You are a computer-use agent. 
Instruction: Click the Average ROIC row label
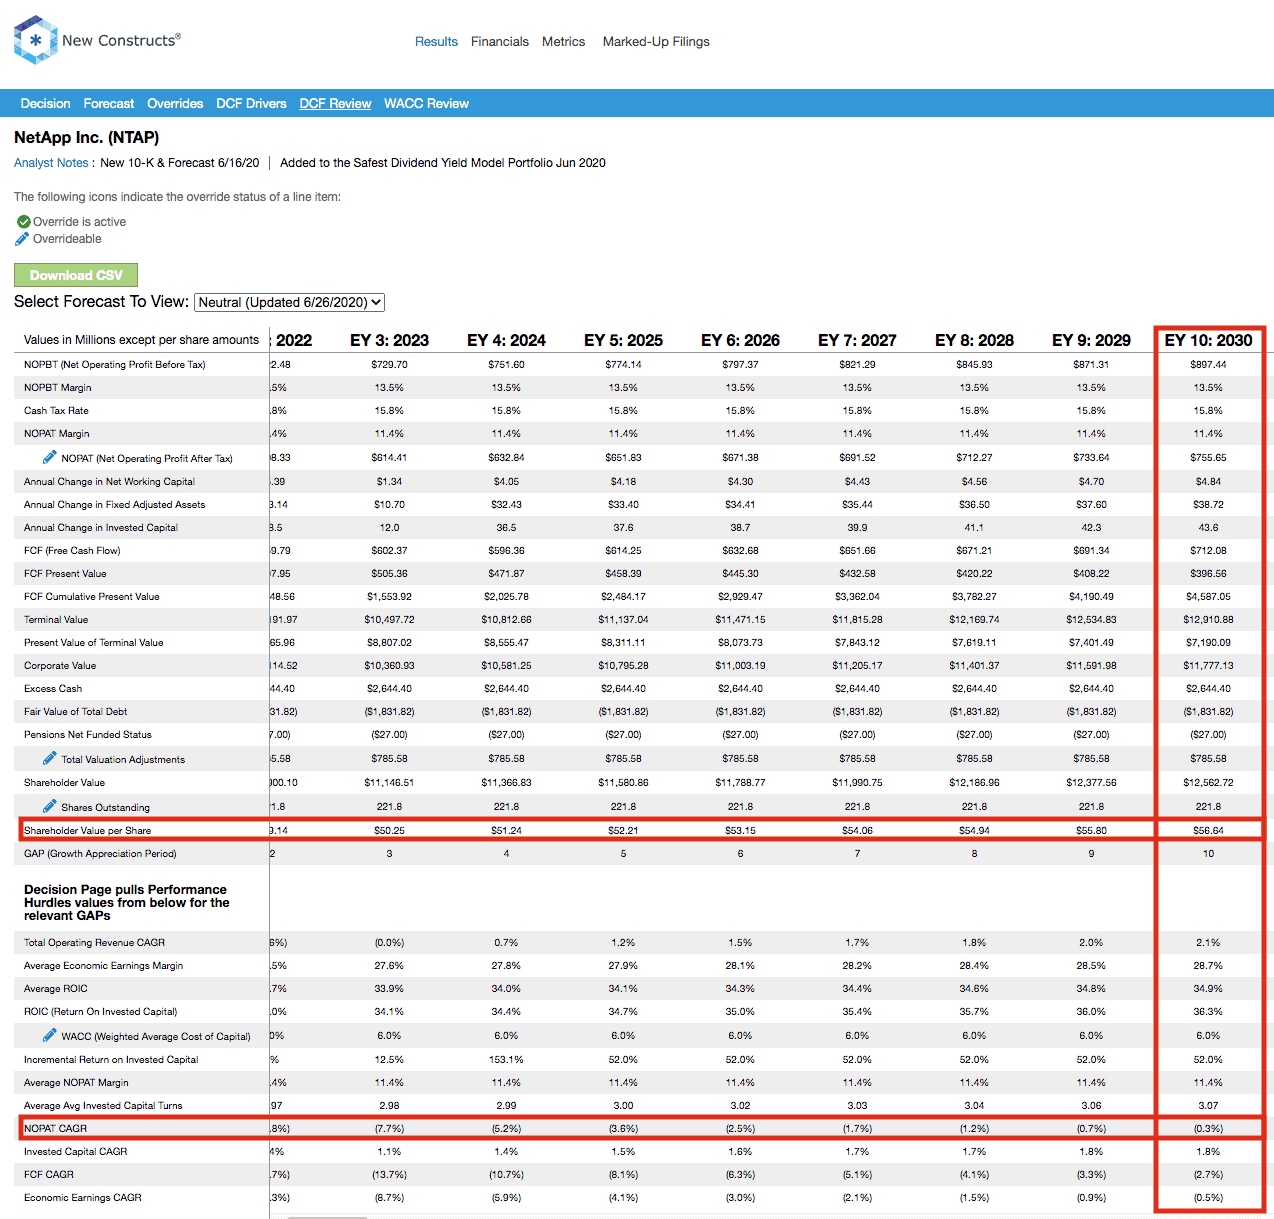click(55, 989)
